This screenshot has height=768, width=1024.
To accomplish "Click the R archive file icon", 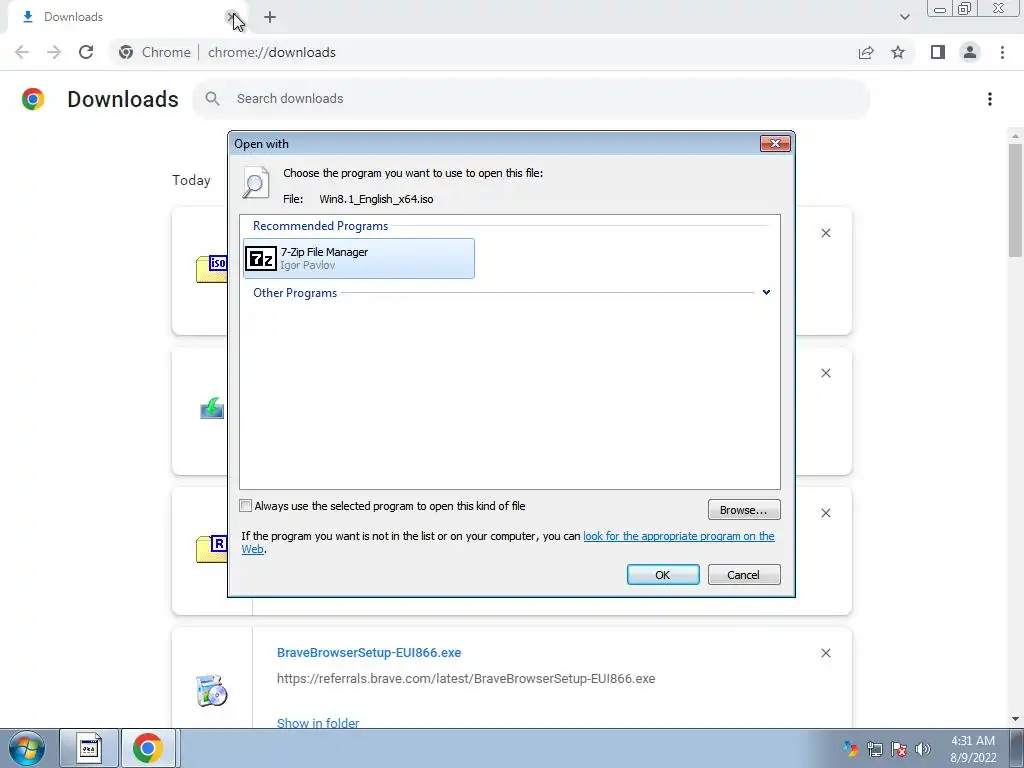I will click(212, 549).
